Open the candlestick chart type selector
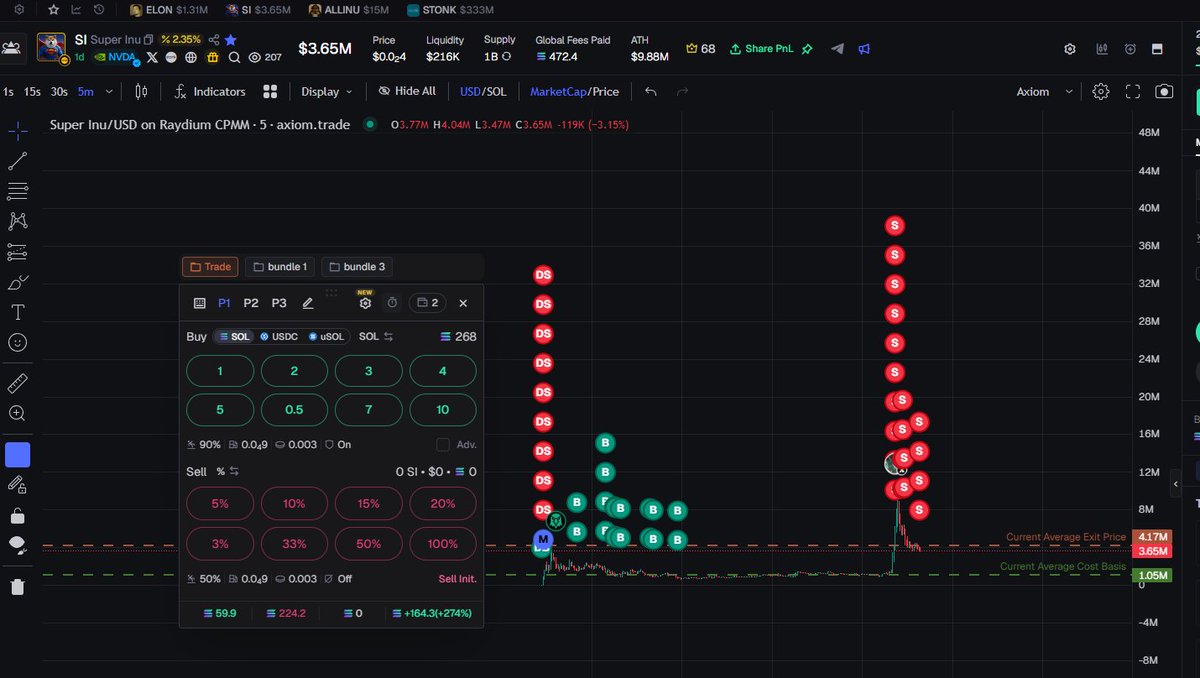1200x678 pixels. (x=141, y=91)
